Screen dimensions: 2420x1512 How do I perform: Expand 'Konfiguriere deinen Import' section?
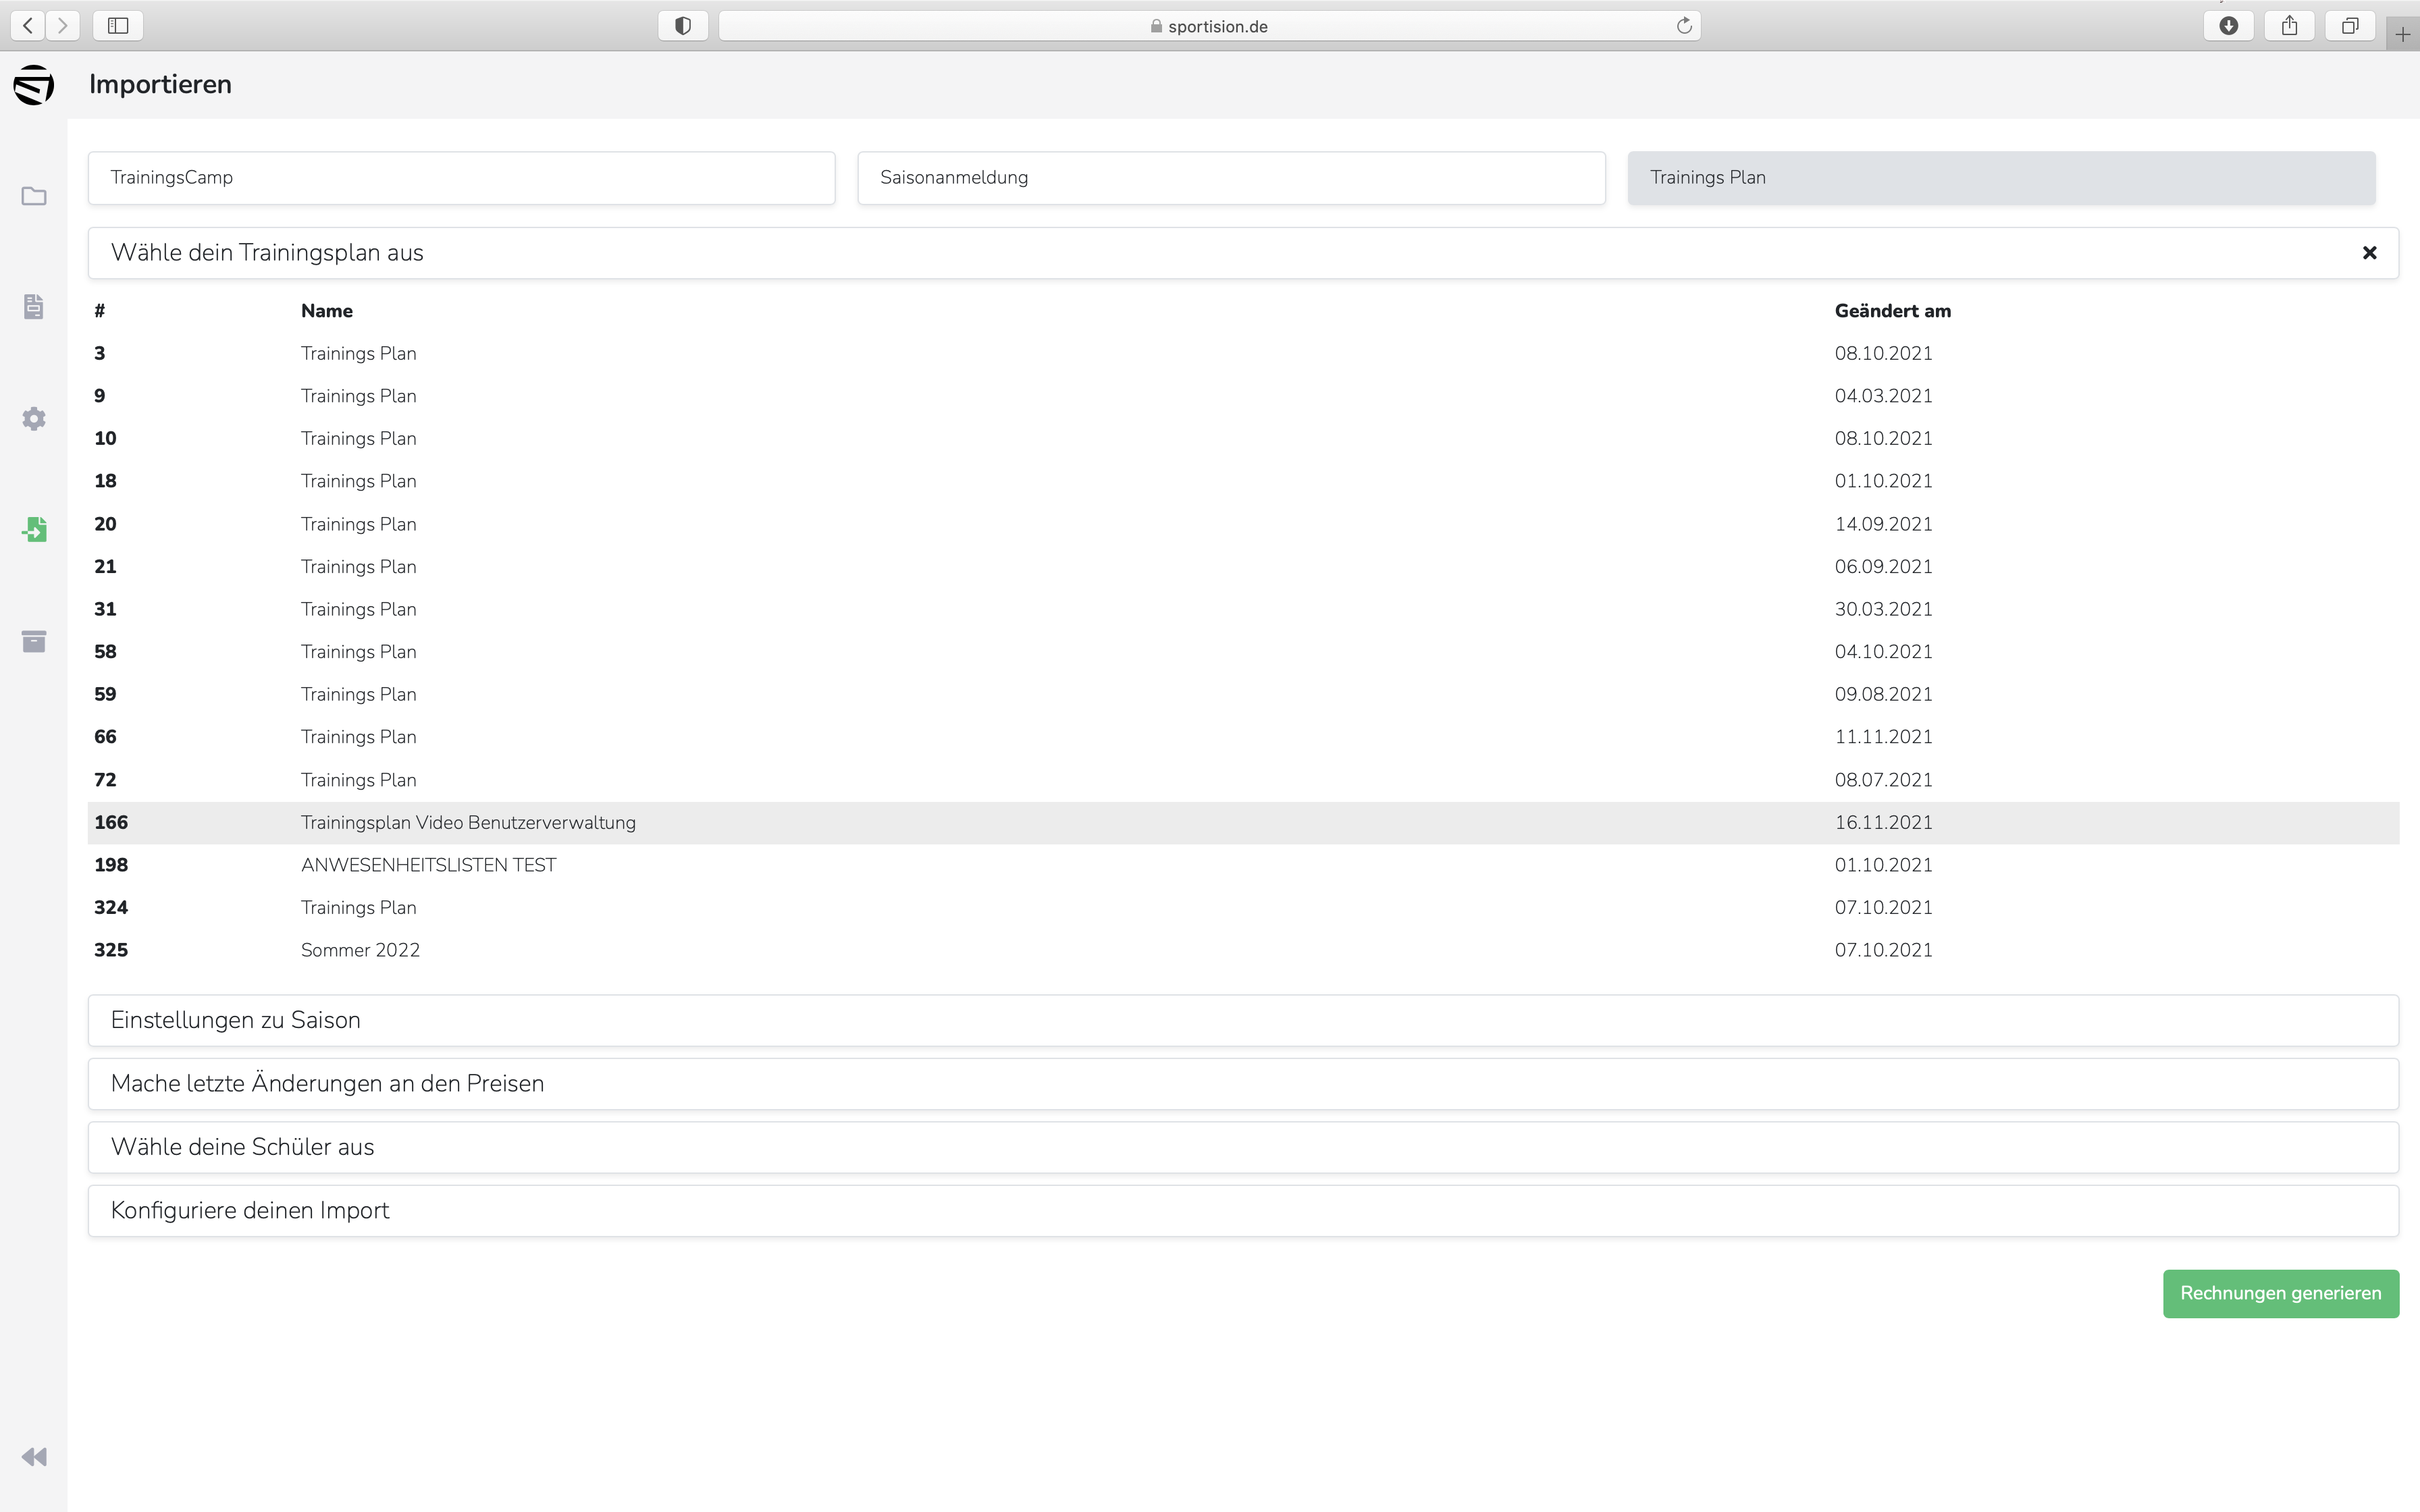(x=1243, y=1211)
